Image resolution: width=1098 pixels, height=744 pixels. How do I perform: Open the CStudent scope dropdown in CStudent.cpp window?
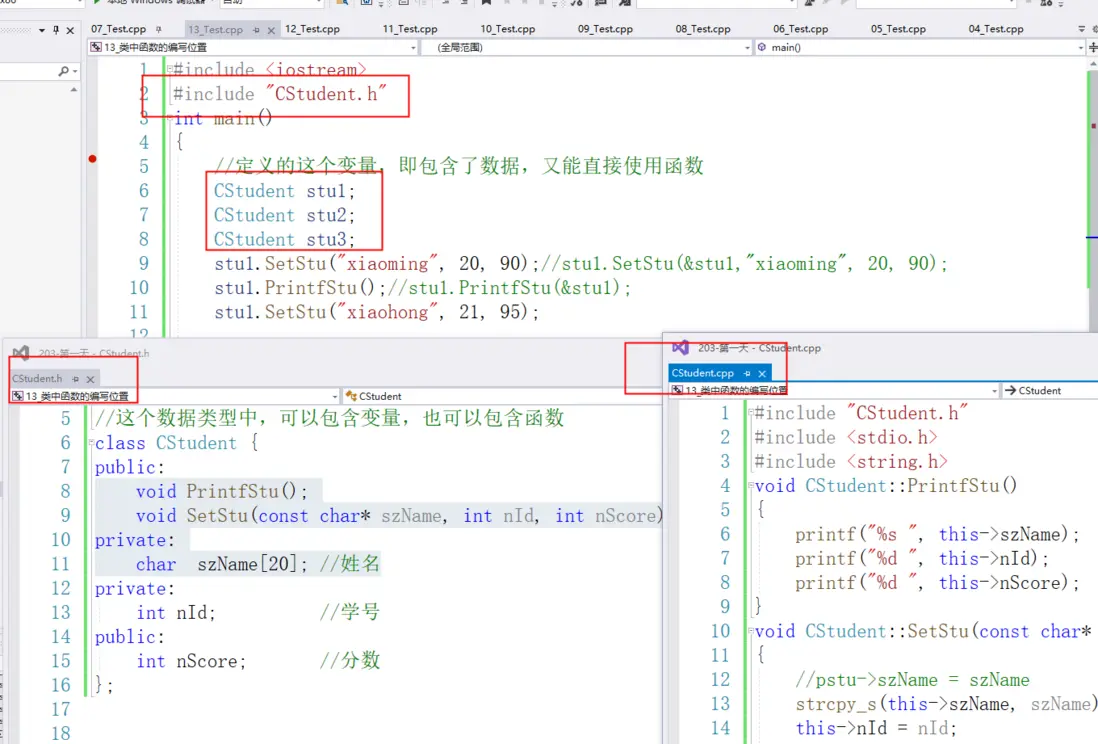(1050, 390)
